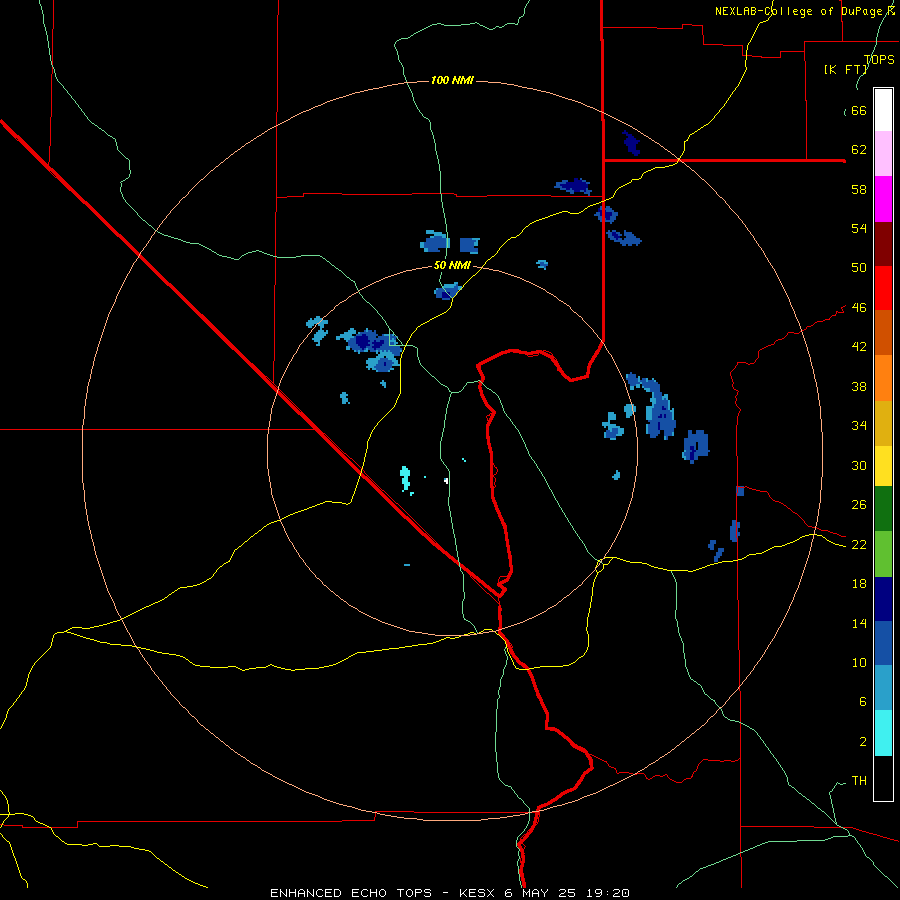The image size is (900, 900).
Task: Click the white swatch atop the tops legend
Action: tap(883, 110)
